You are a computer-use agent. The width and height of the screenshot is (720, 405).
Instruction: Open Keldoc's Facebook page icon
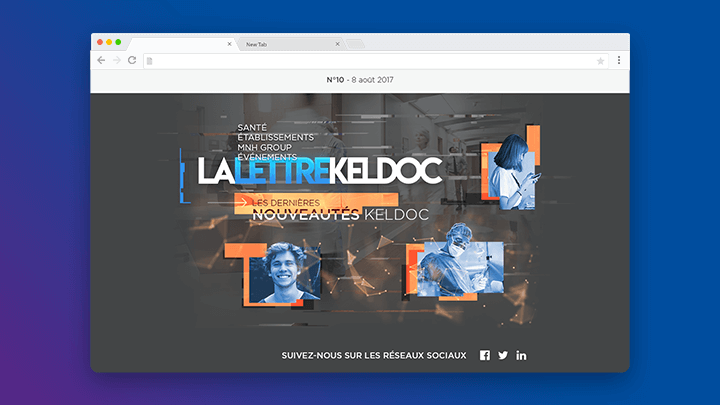(484, 355)
